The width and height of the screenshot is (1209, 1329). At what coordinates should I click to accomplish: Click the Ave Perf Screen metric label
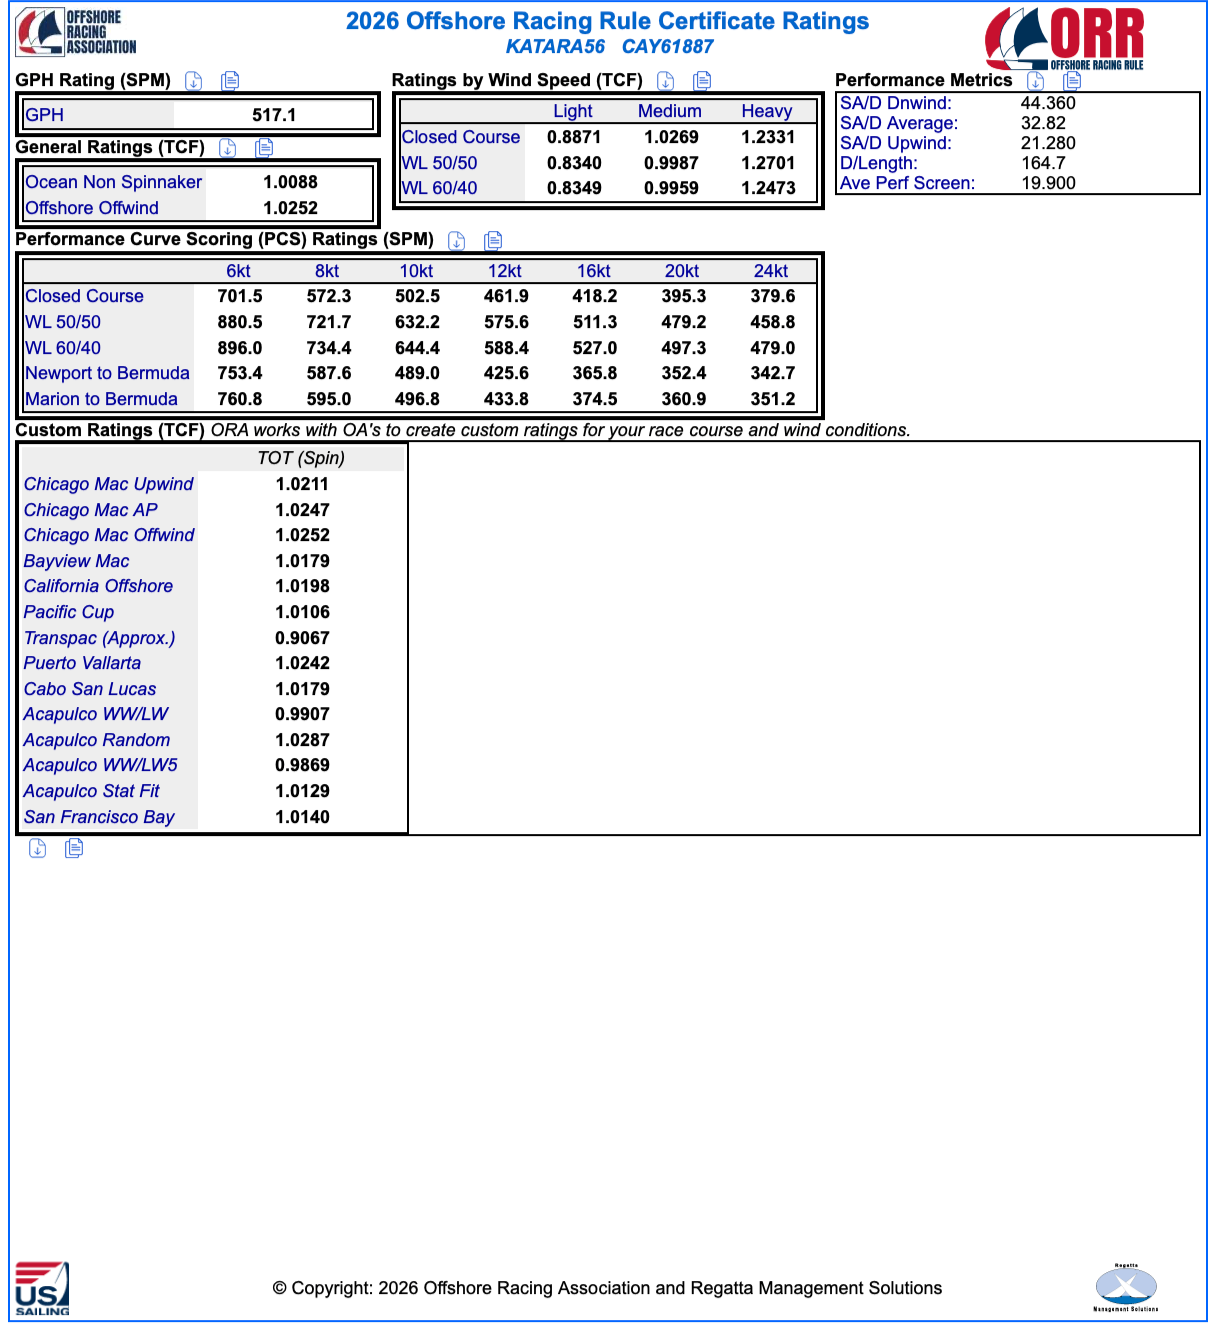pos(907,183)
